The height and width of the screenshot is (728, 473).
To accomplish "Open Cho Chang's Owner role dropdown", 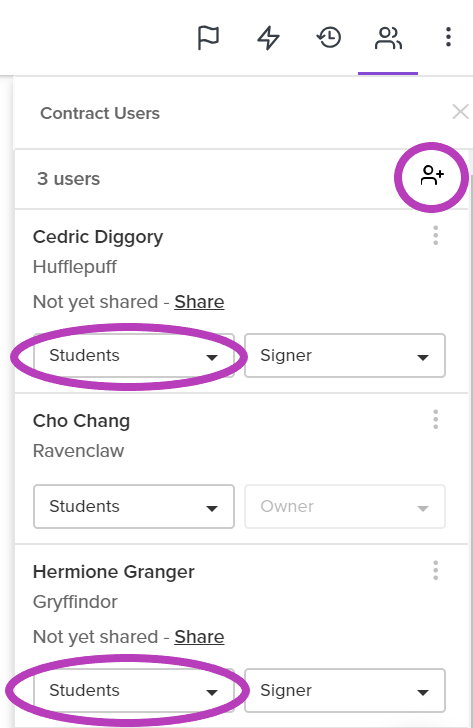I will pos(345,507).
